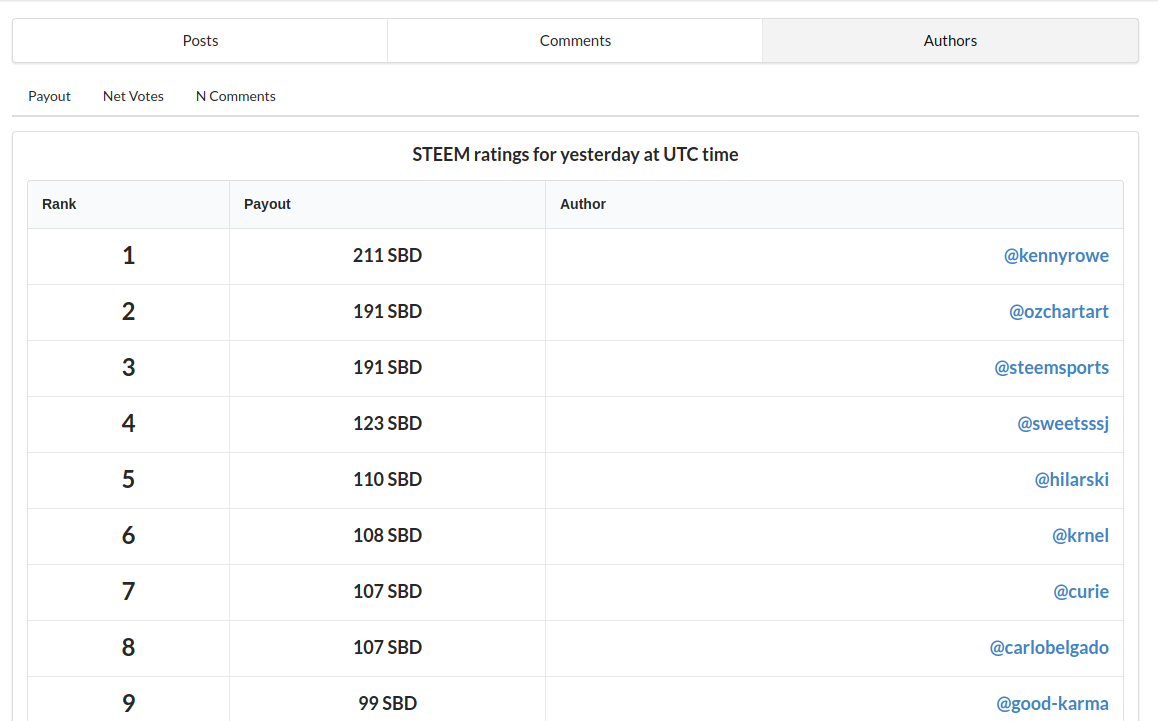
Task: Select the 123 SBD payout cell
Action: tap(388, 424)
